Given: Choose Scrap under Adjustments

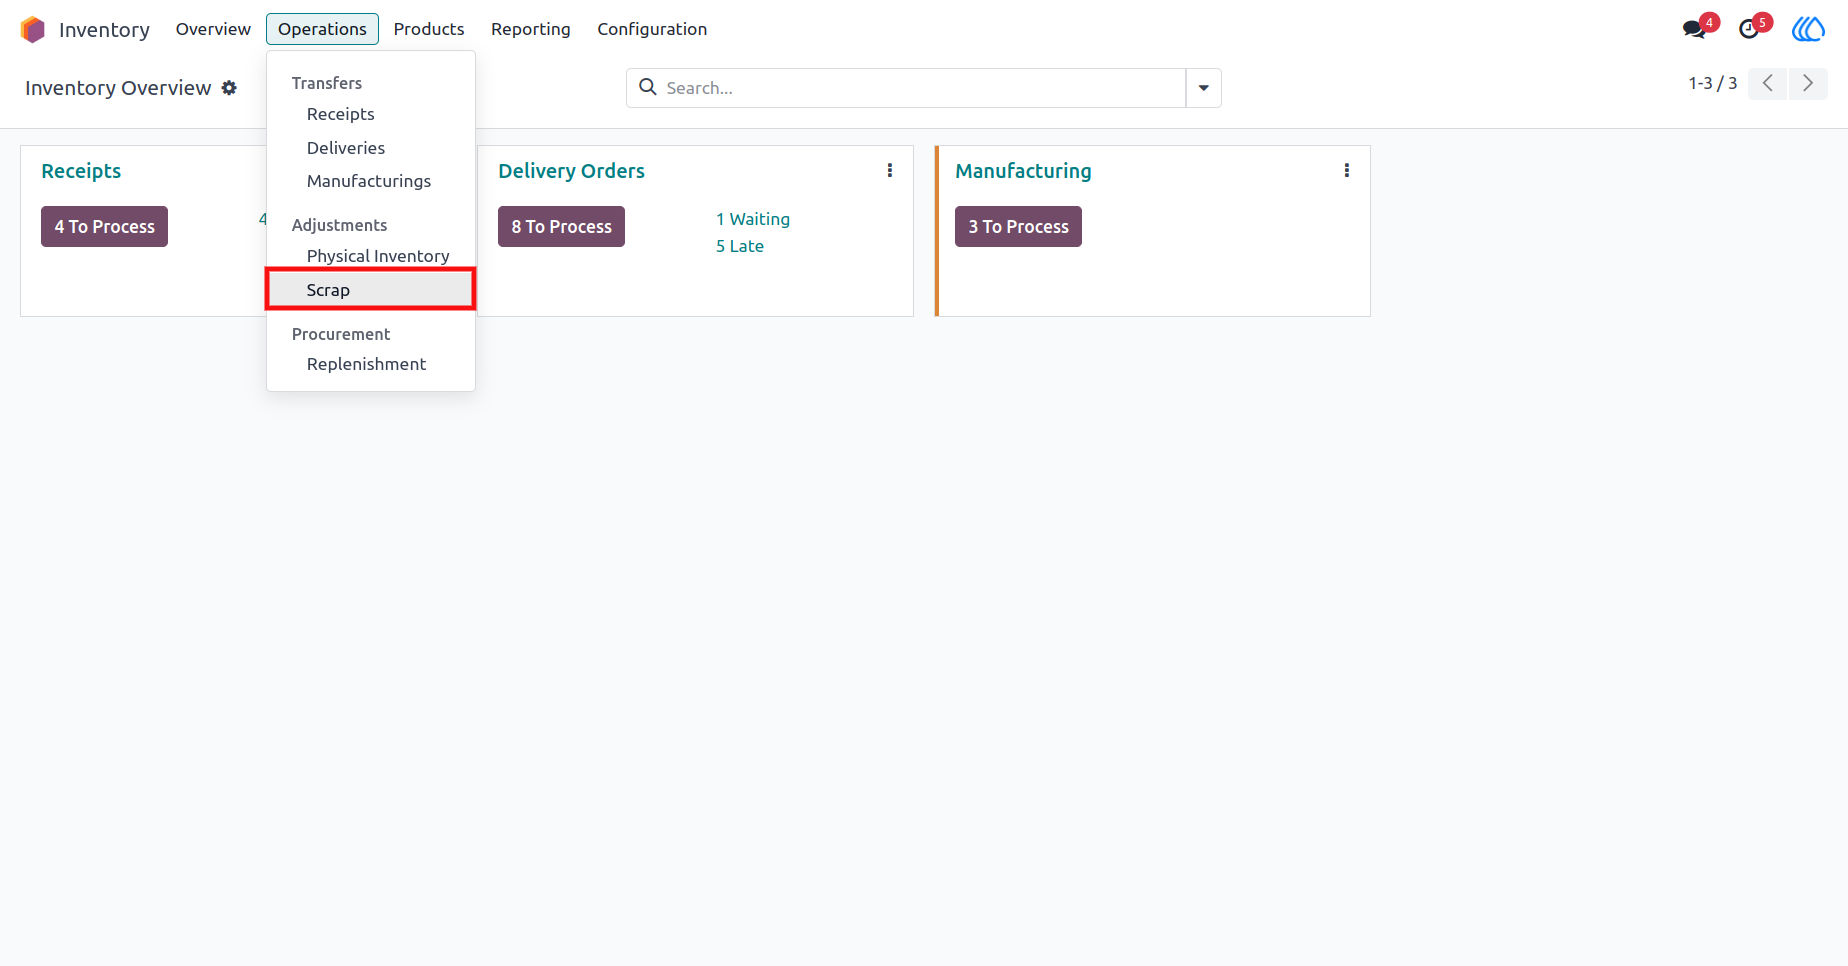Looking at the screenshot, I should 371,290.
